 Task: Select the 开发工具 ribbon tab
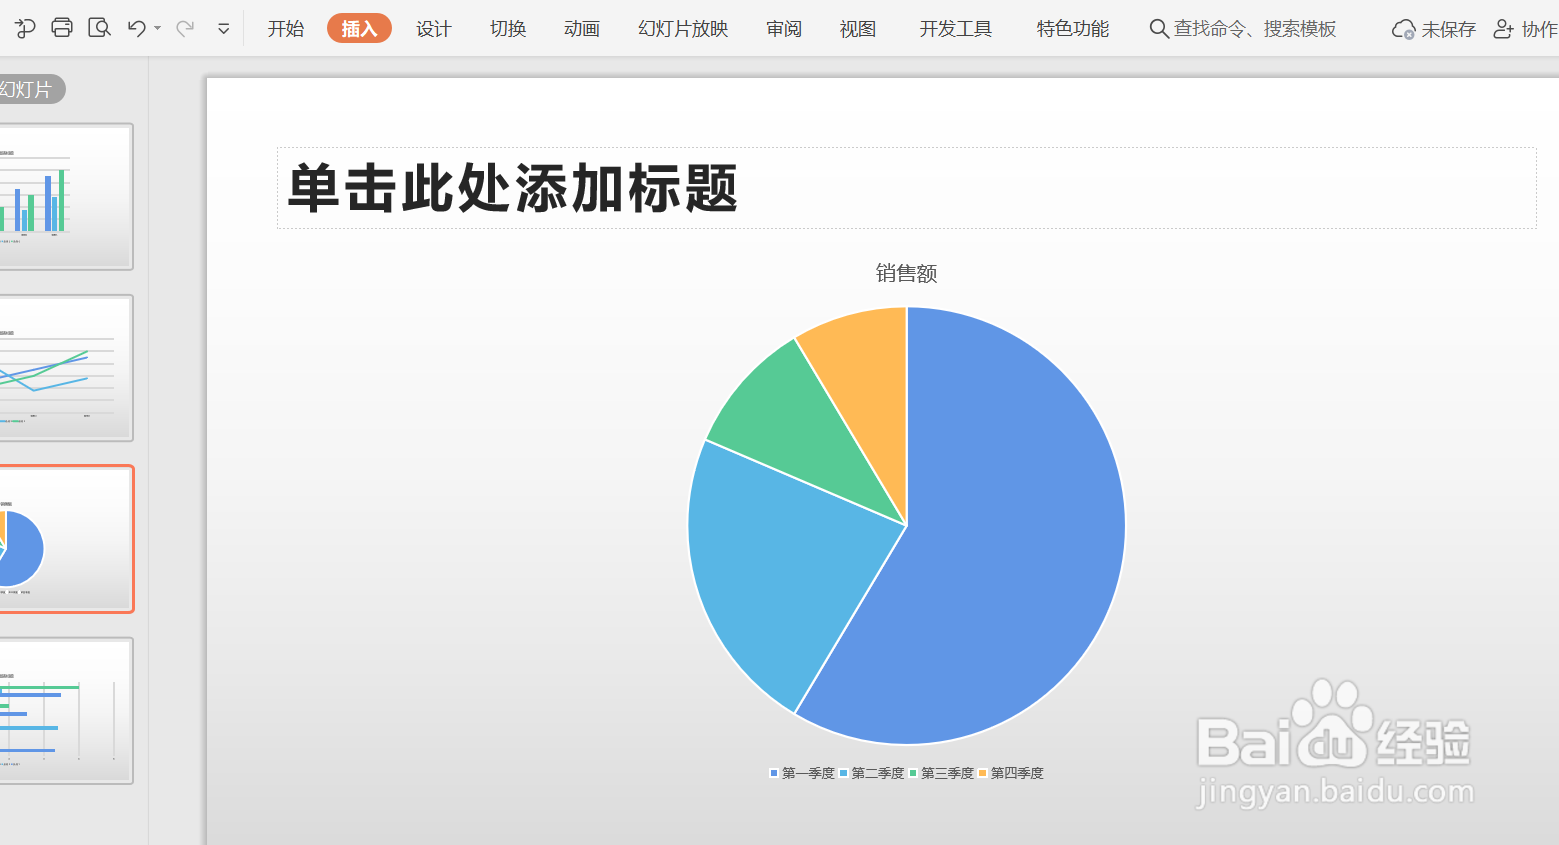click(954, 29)
